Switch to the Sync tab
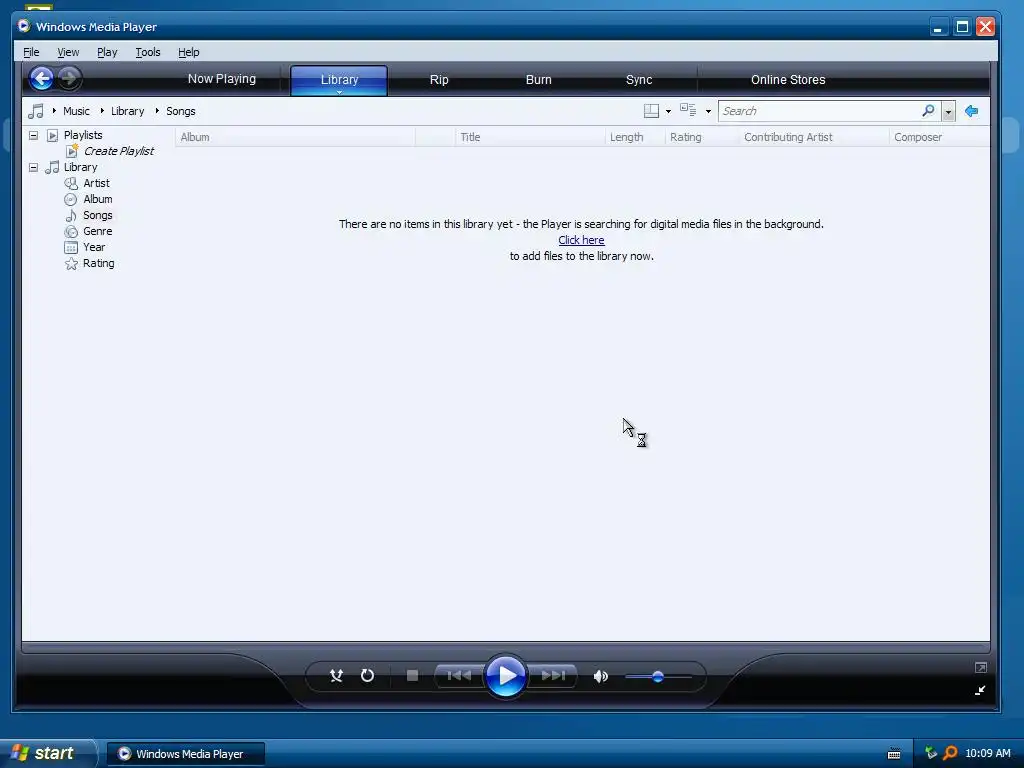The width and height of the screenshot is (1024, 768). pos(639,80)
